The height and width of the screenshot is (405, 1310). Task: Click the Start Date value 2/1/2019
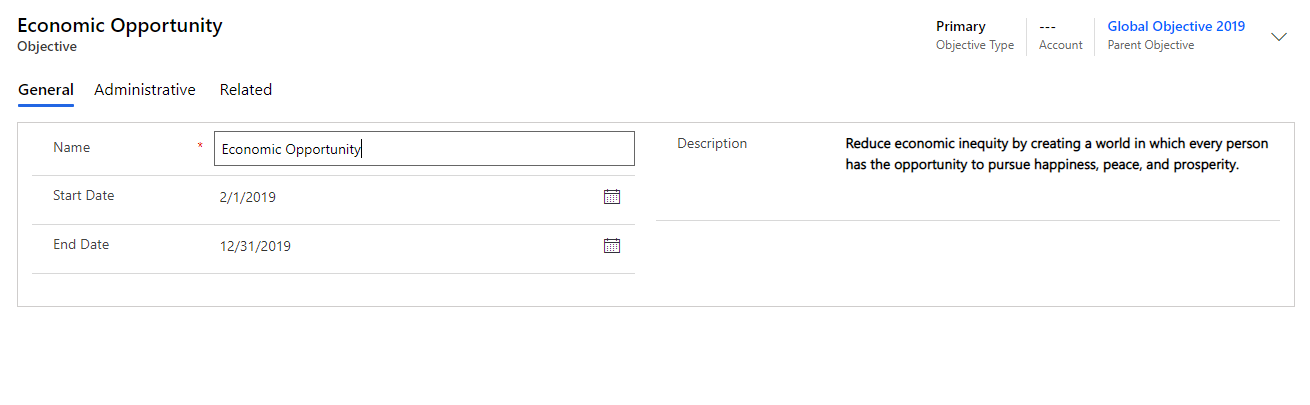pyautogui.click(x=247, y=198)
